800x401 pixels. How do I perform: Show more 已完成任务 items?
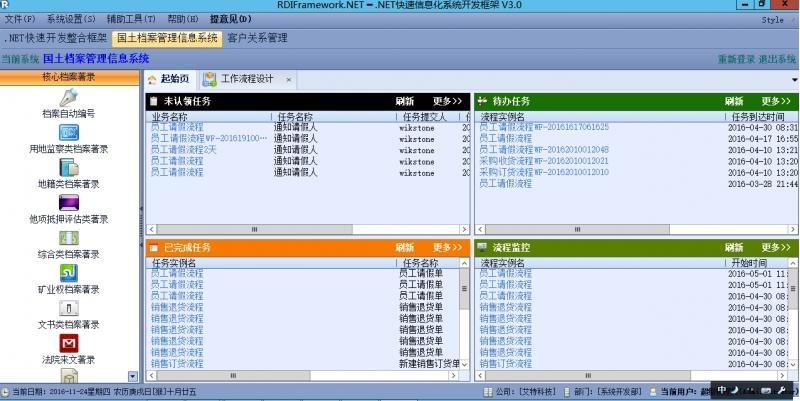[x=447, y=247]
